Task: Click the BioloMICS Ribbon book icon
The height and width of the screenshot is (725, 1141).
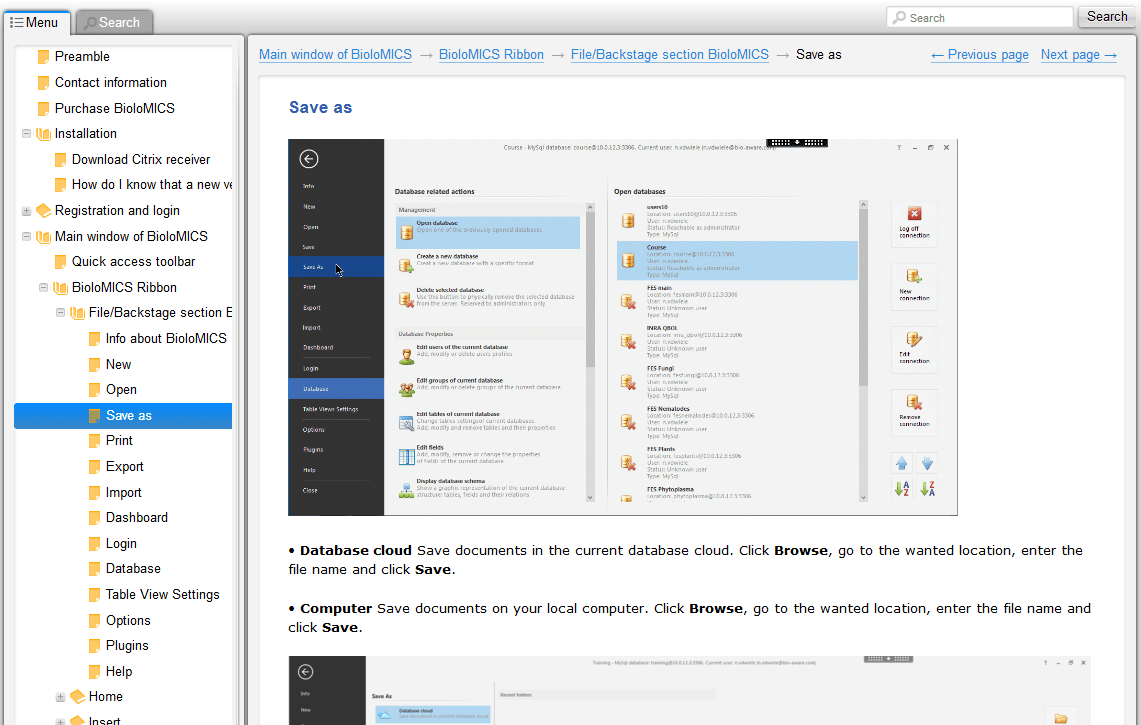Action: click(60, 288)
